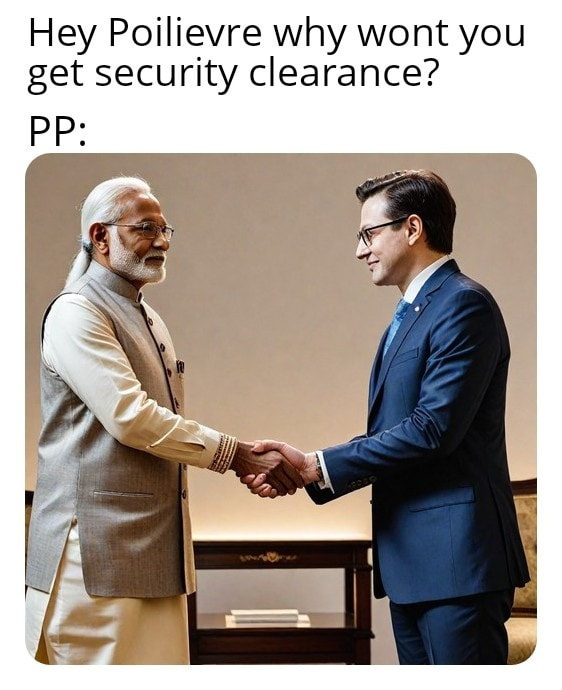Click the words "security clearance?" in the caption

(267, 73)
